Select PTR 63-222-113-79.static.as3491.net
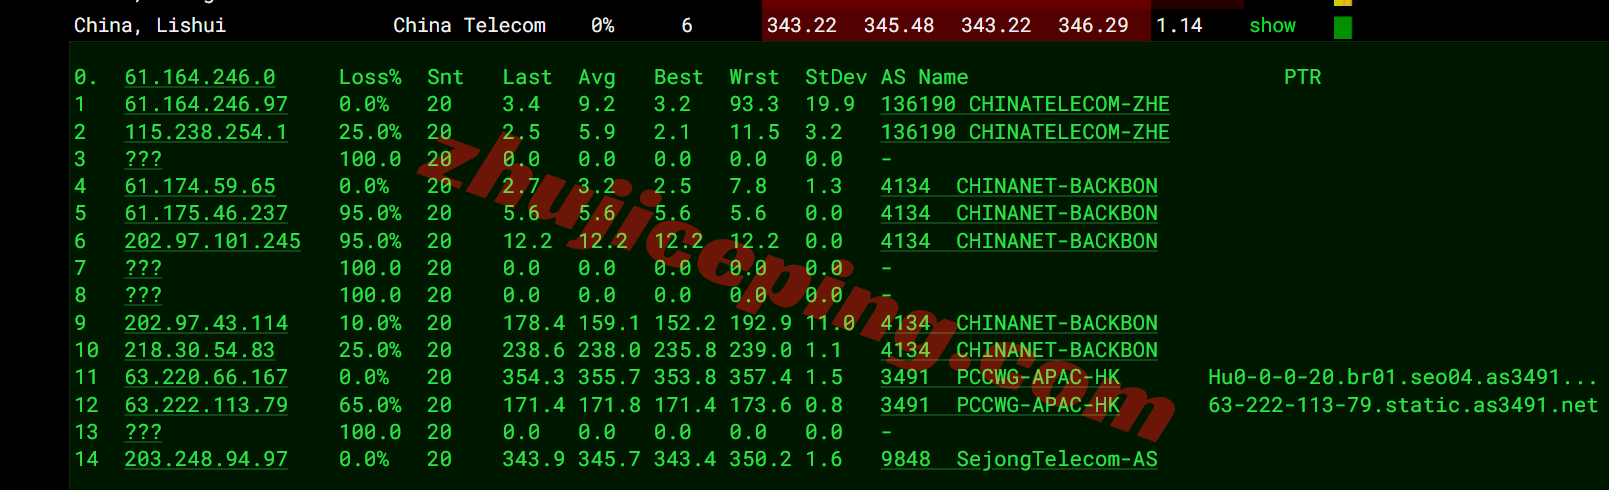Image resolution: width=1609 pixels, height=490 pixels. 1402,405
